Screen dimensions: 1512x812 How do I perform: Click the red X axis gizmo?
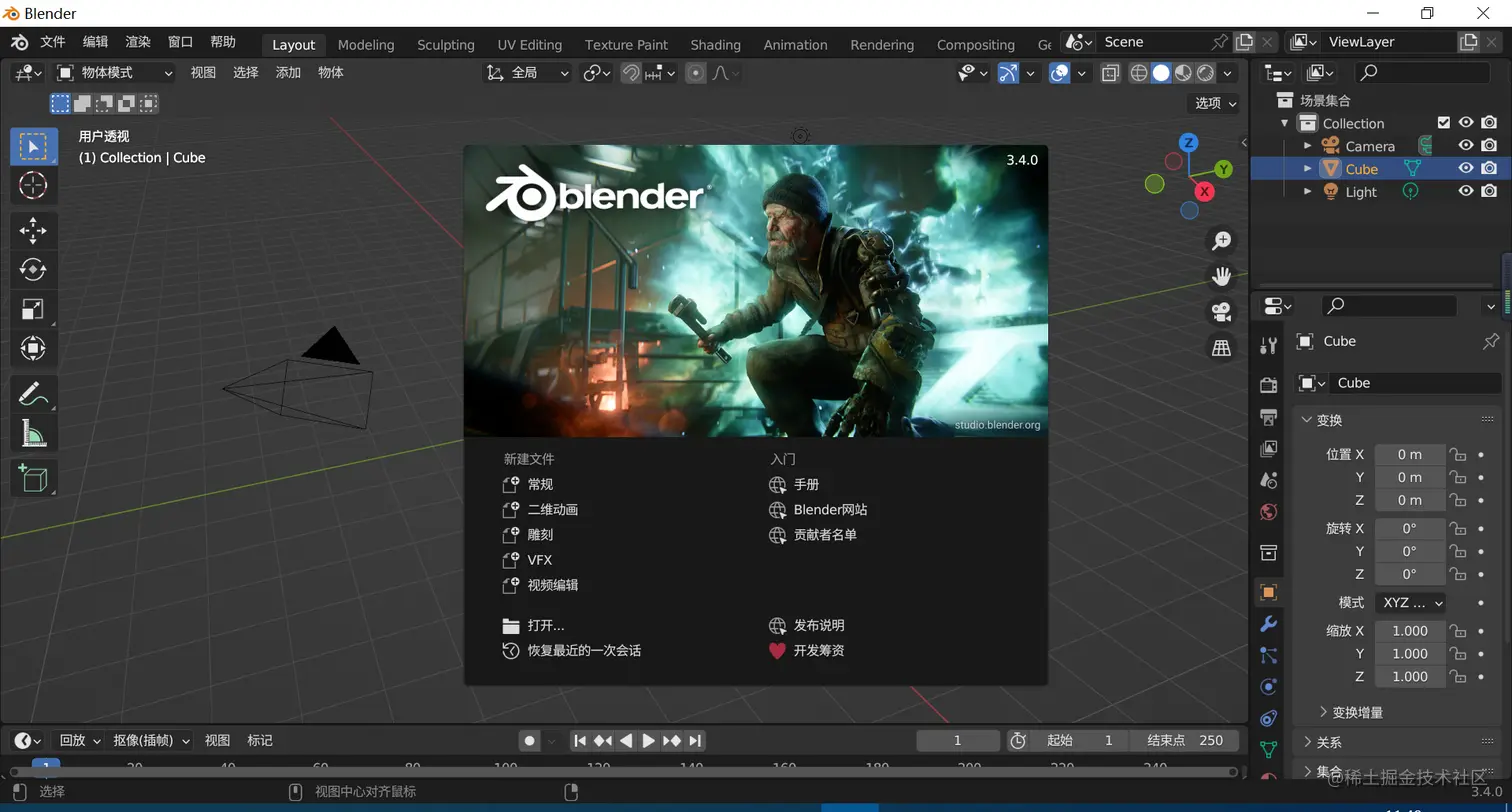pyautogui.click(x=1204, y=191)
